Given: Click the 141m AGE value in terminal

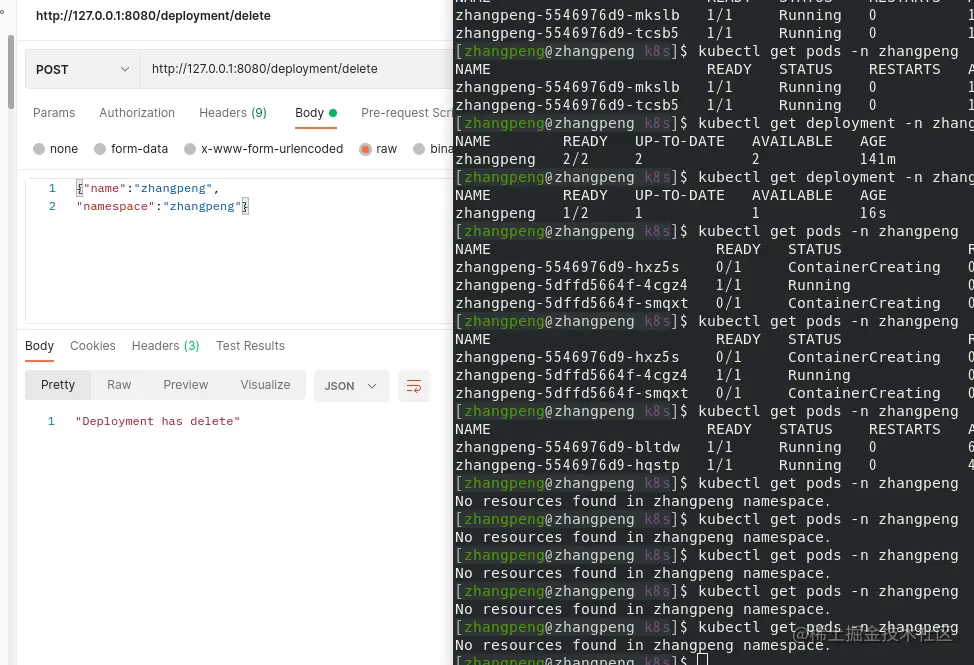Looking at the screenshot, I should [878, 159].
